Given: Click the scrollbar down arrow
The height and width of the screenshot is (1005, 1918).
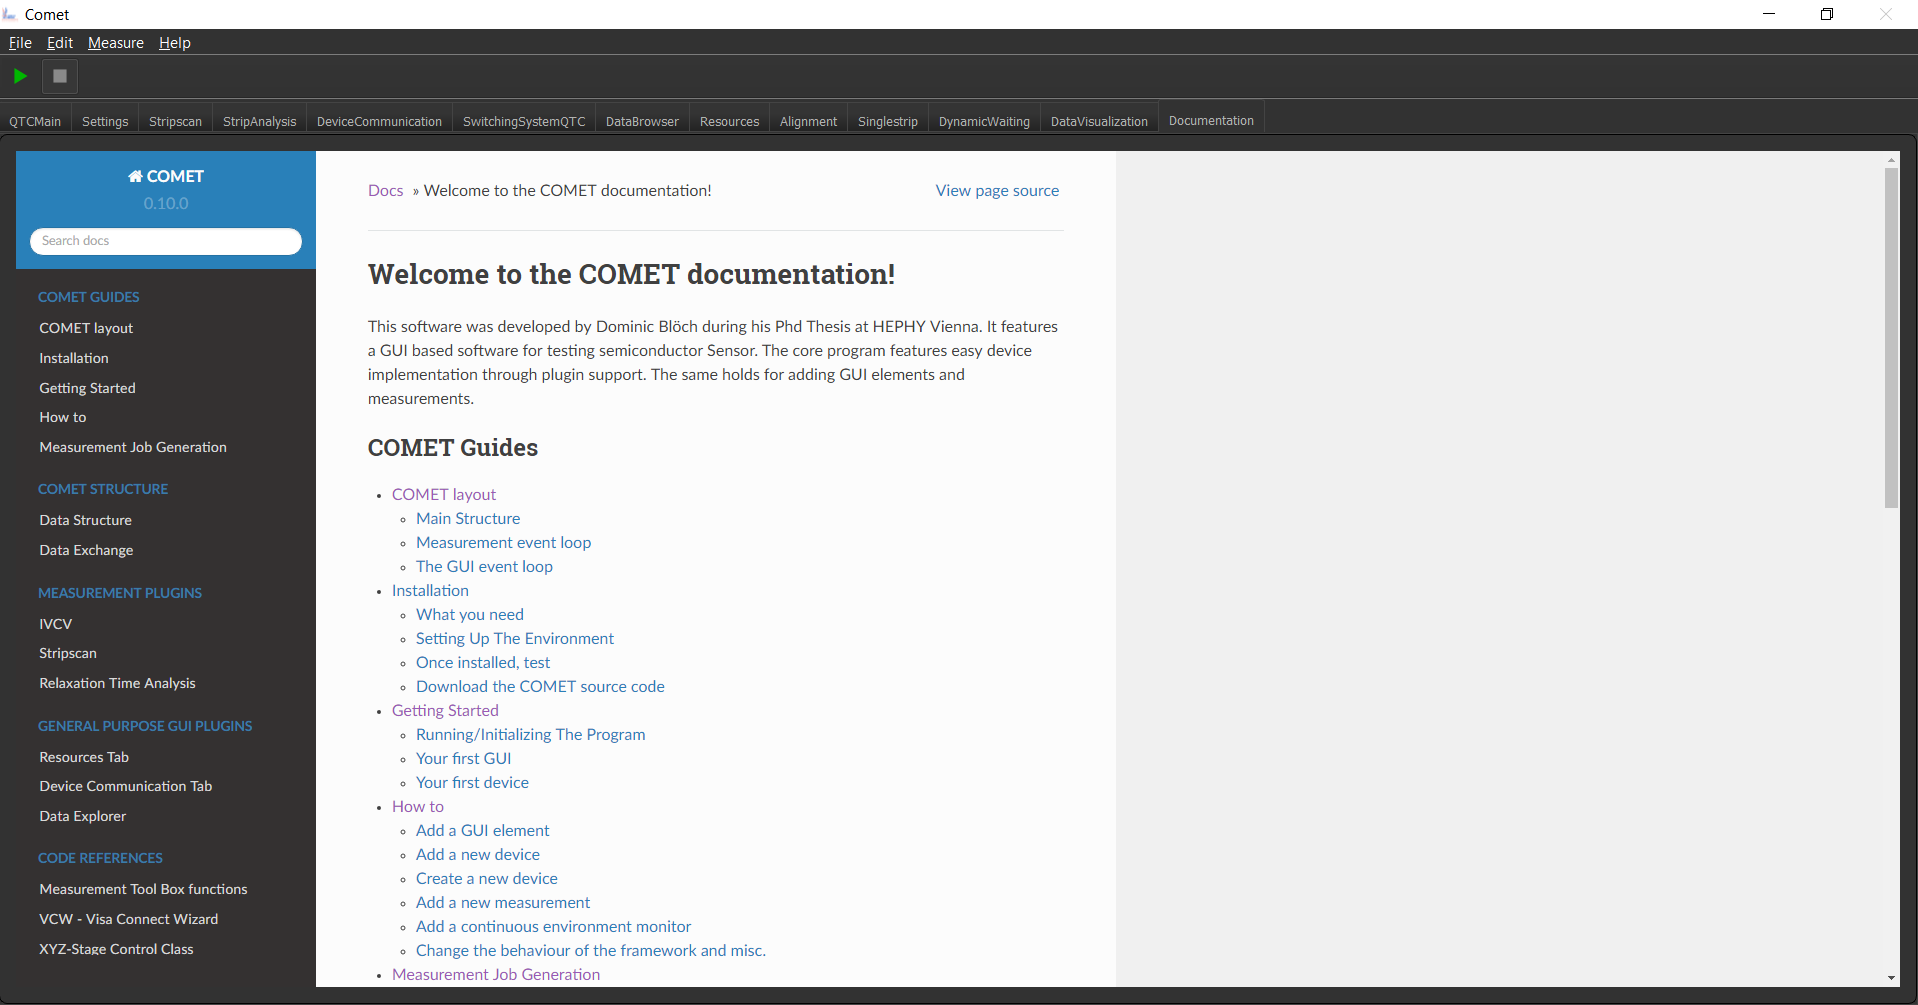Looking at the screenshot, I should pos(1891,978).
